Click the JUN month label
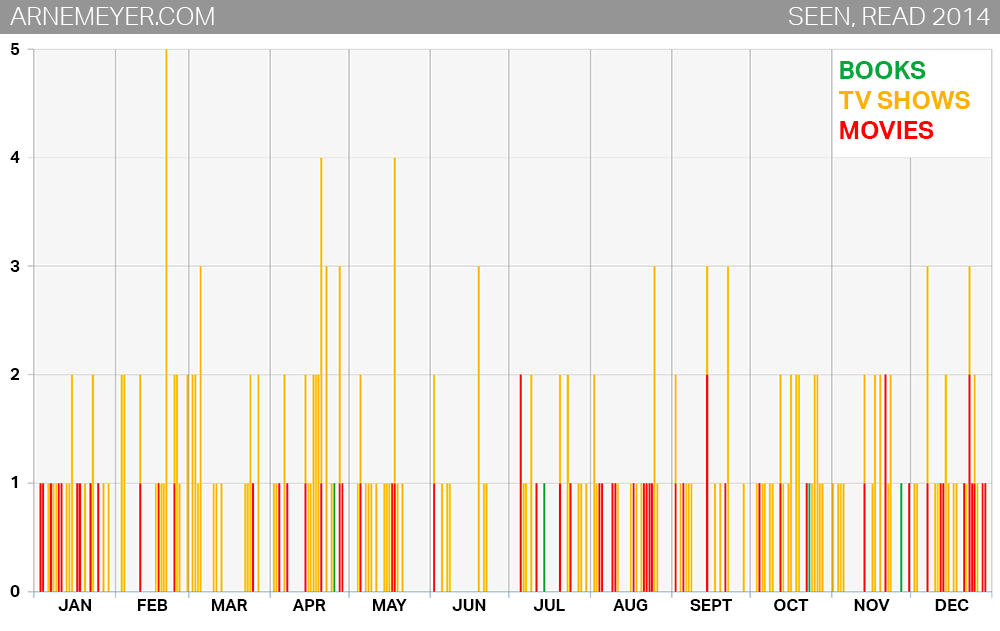Image resolution: width=1000 pixels, height=631 pixels. pyautogui.click(x=469, y=605)
